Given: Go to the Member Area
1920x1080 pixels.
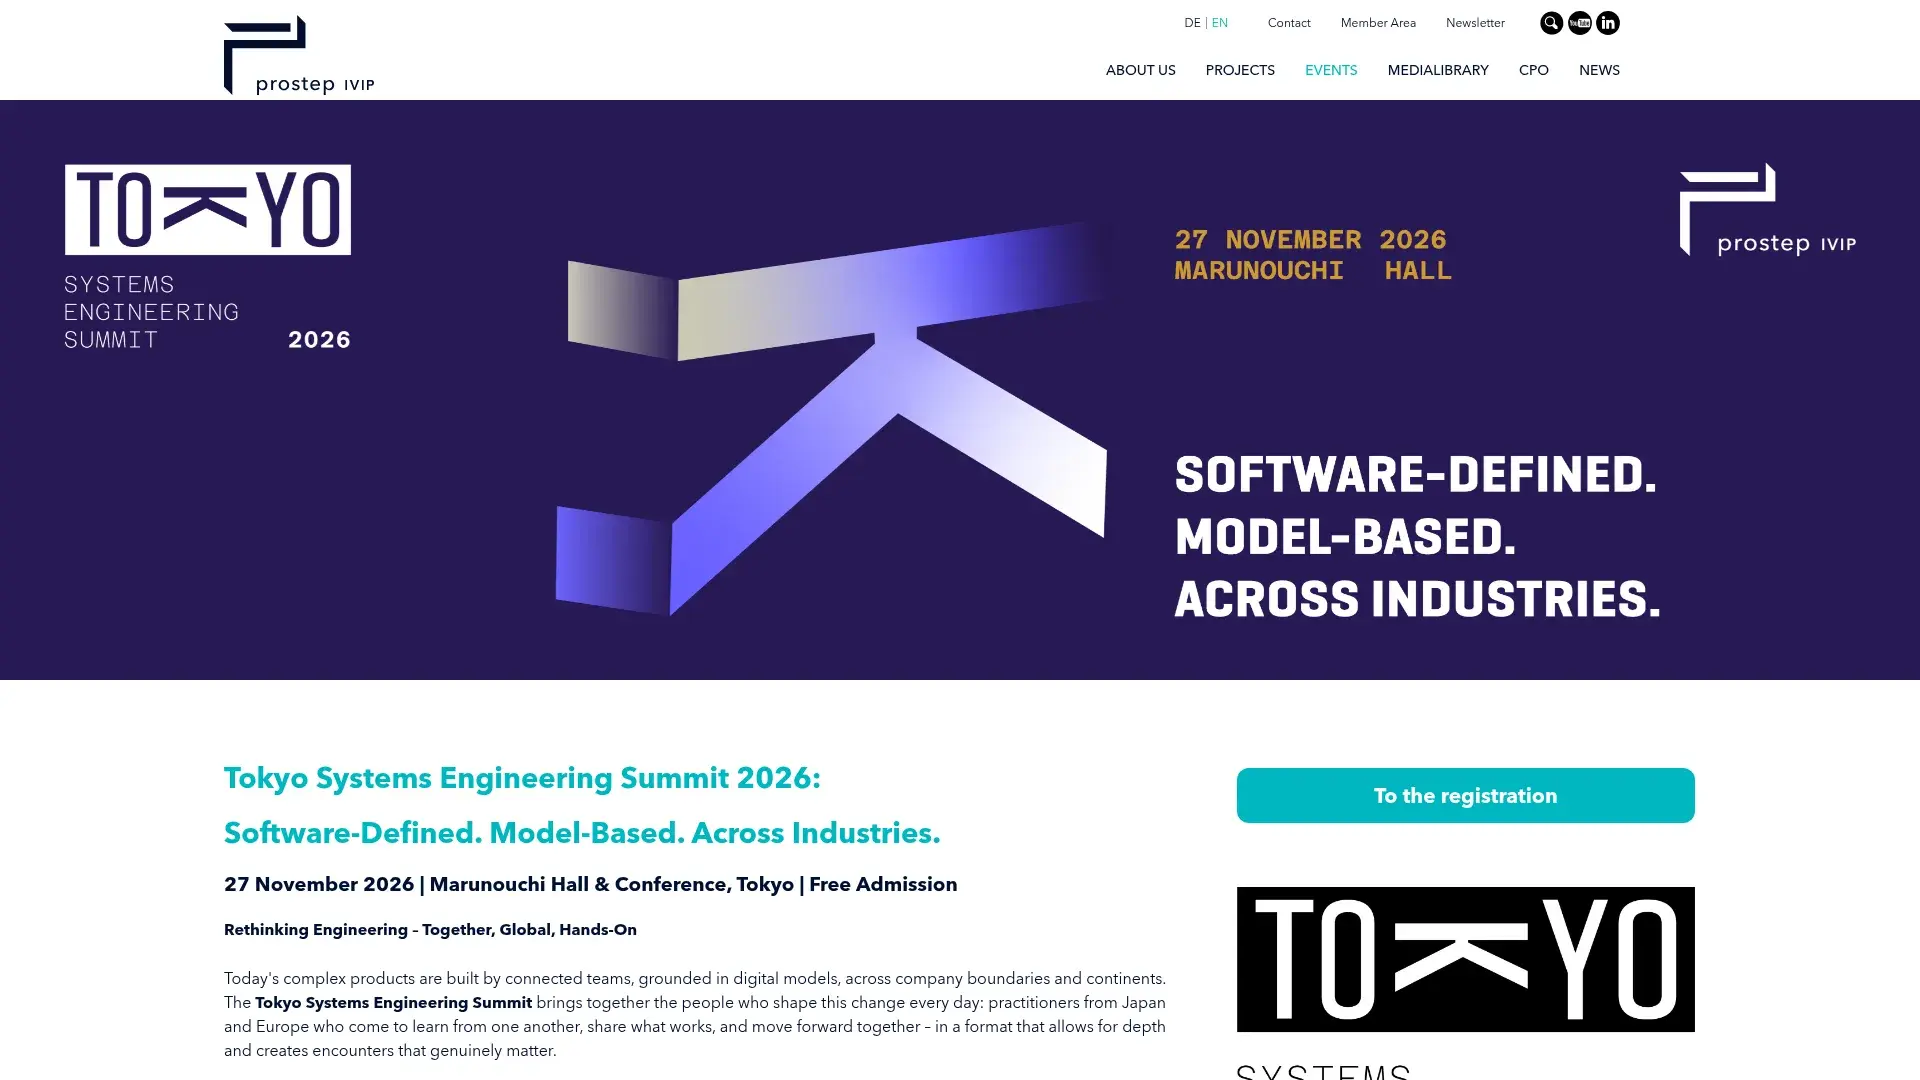Looking at the screenshot, I should tap(1377, 23).
